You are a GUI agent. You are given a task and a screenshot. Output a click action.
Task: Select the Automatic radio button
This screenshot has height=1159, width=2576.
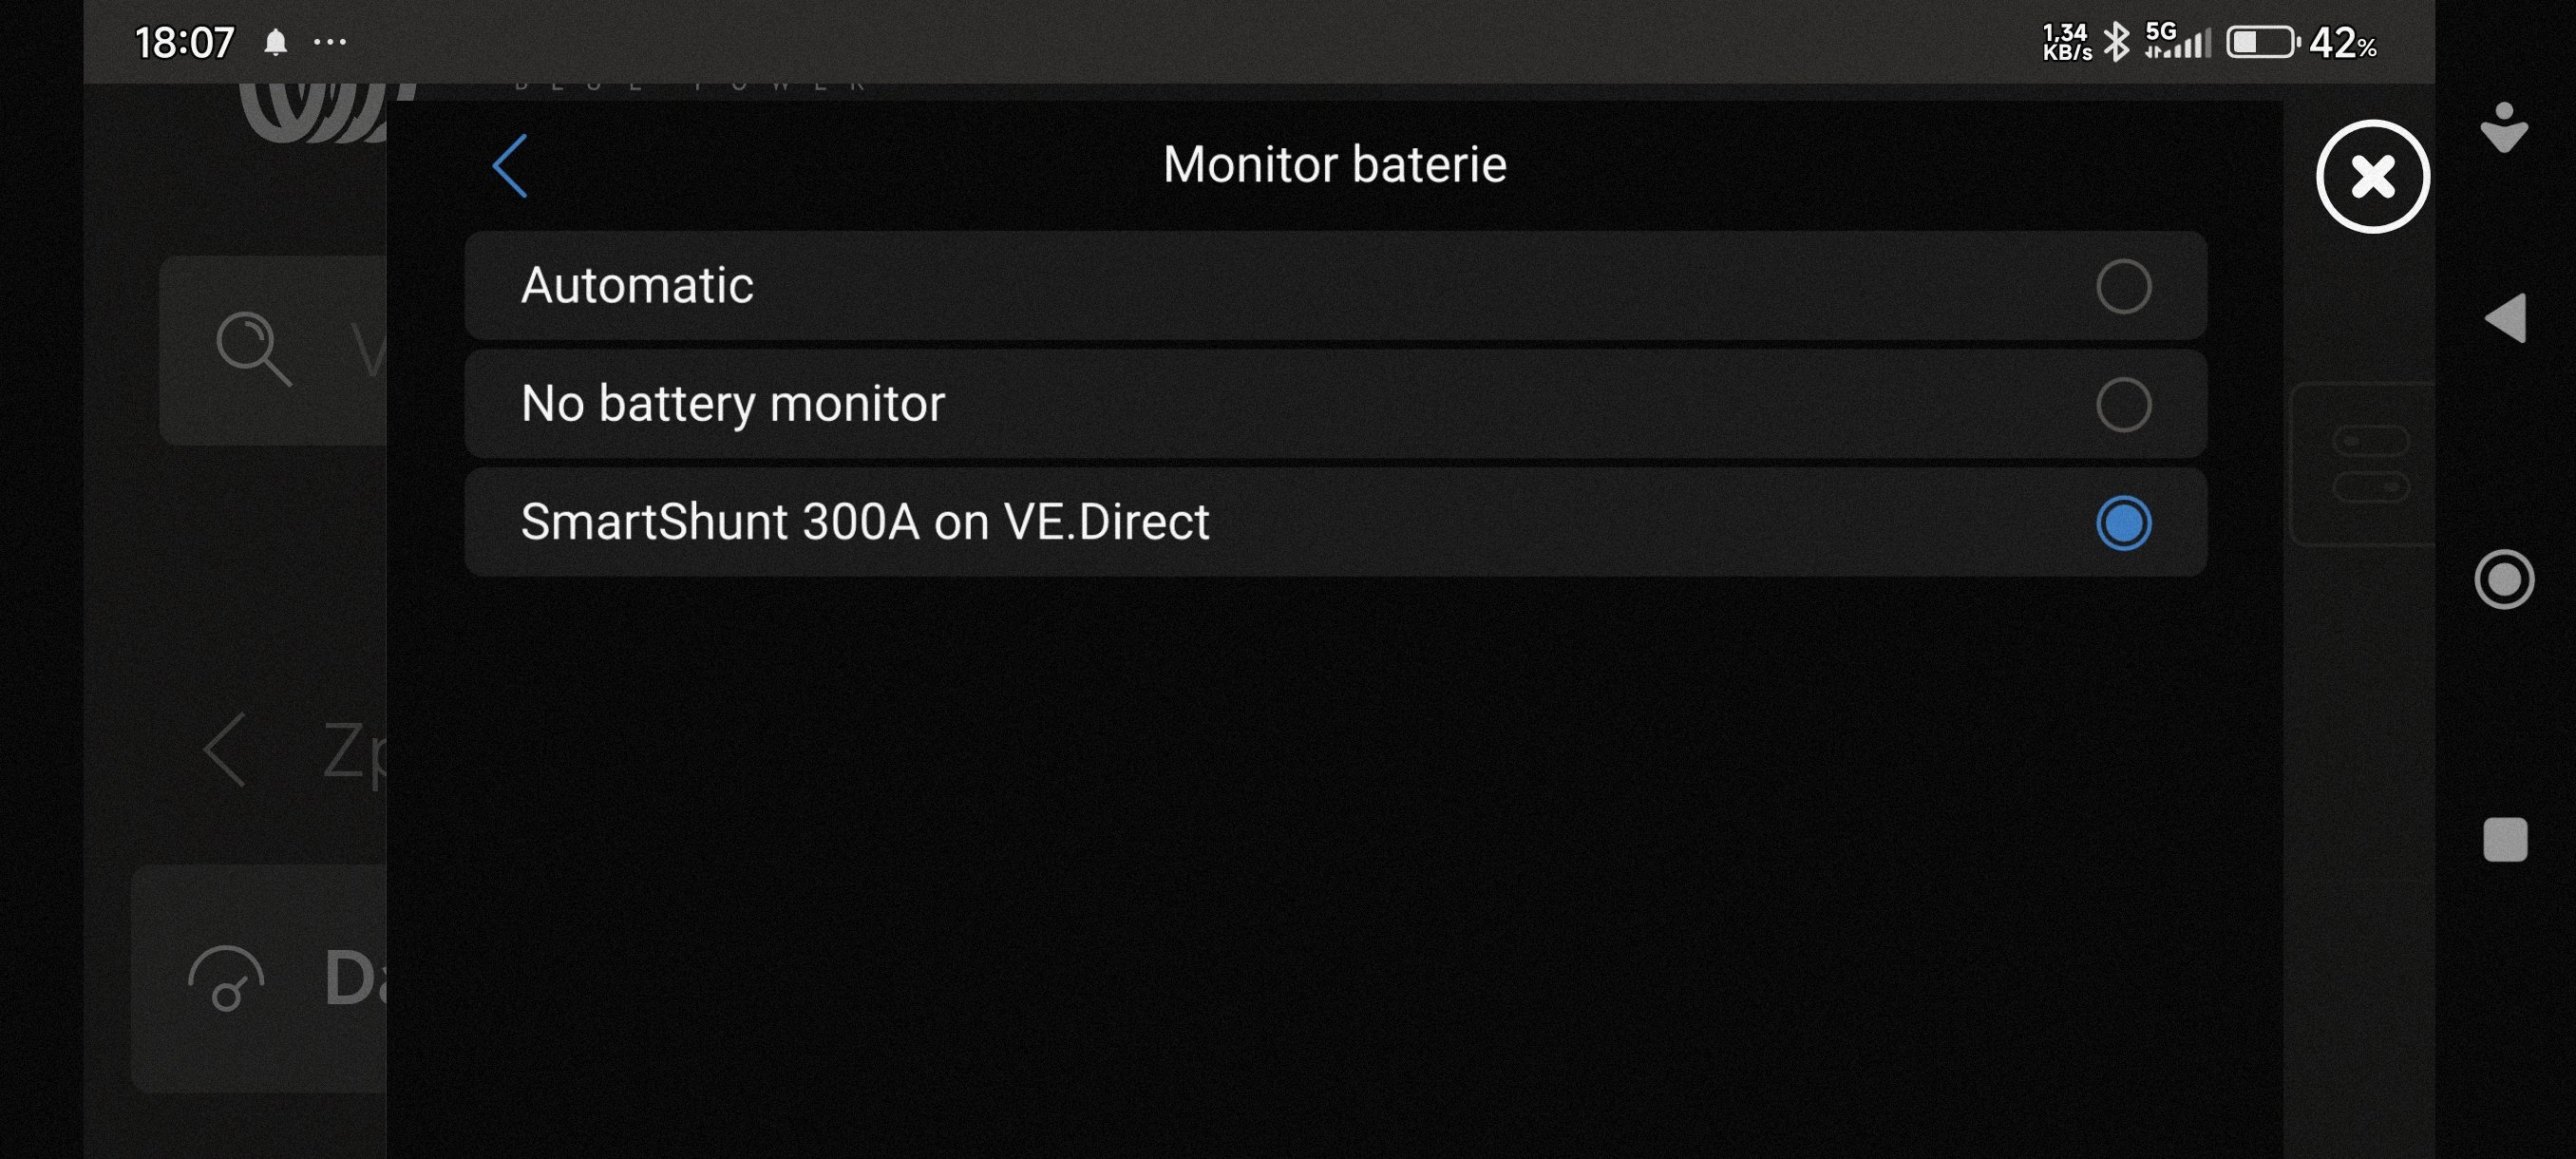[x=2122, y=287]
